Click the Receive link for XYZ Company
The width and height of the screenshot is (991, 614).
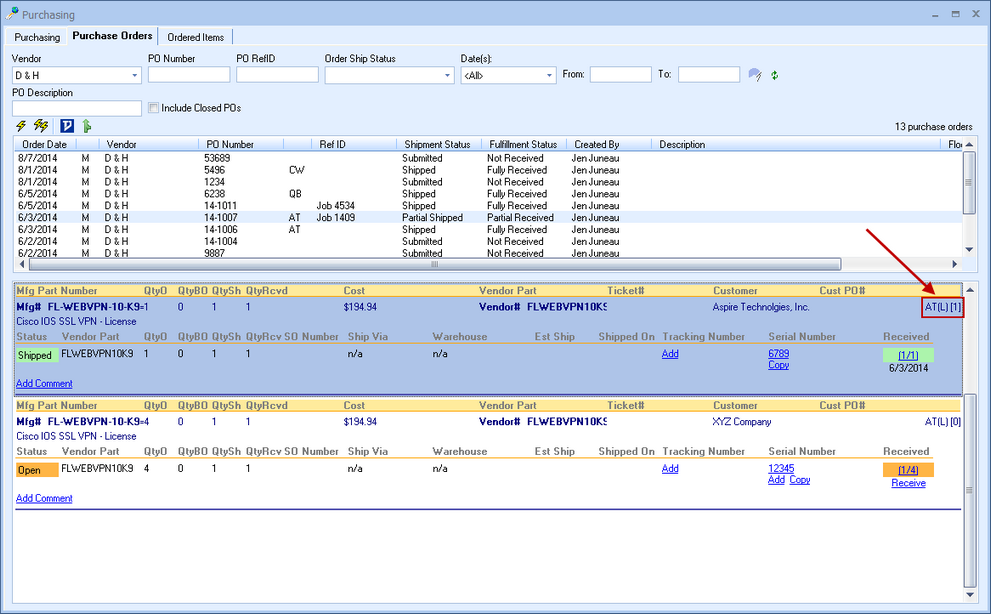tap(908, 483)
